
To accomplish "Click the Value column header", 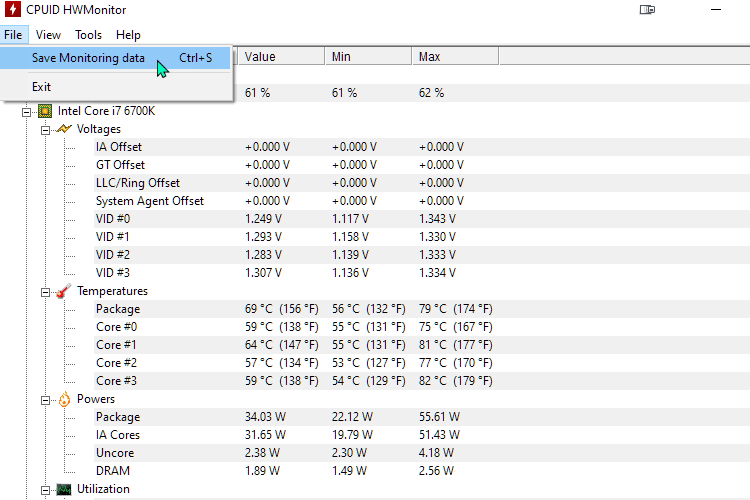I will [282, 56].
